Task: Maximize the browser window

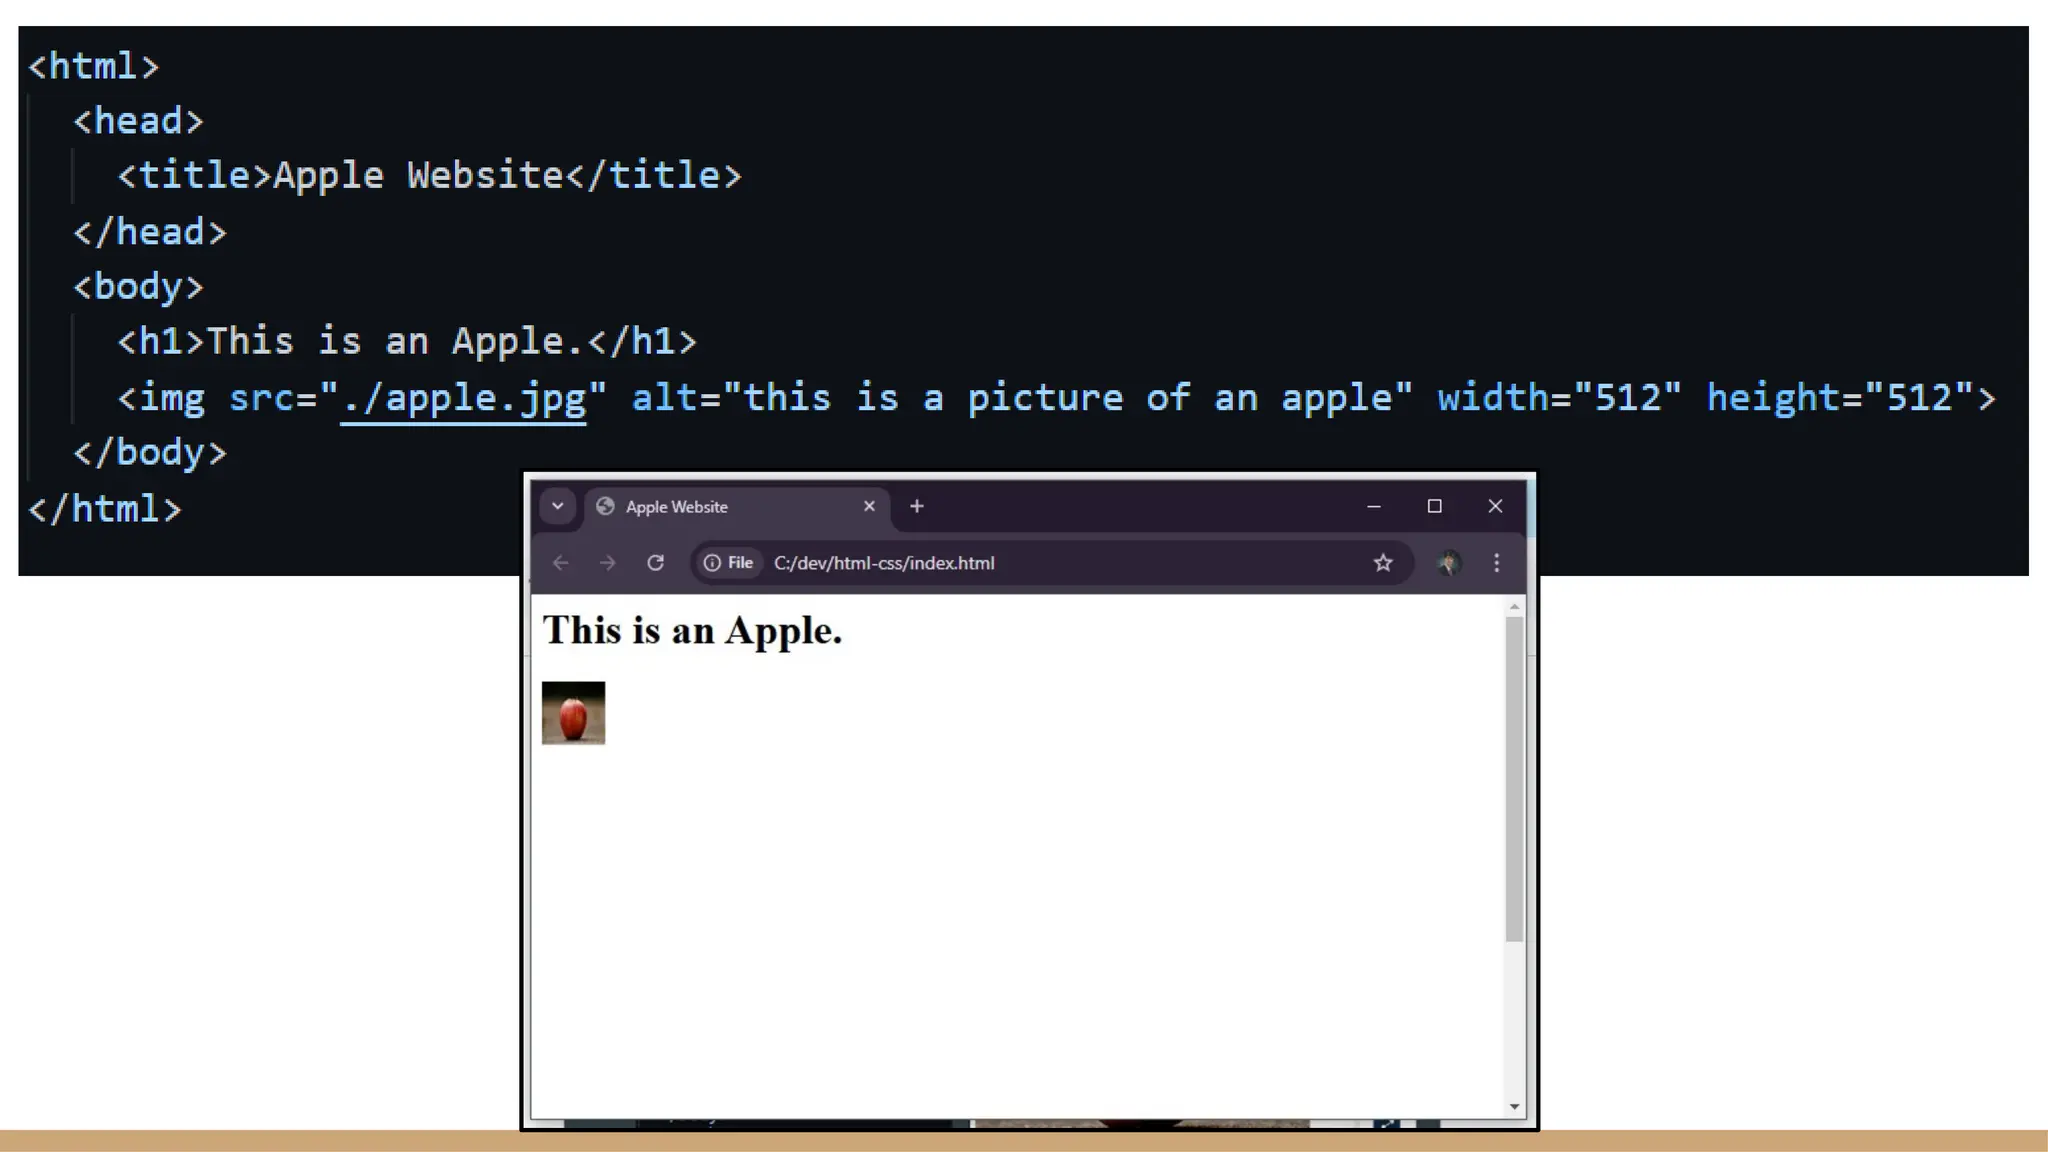Action: [1435, 506]
